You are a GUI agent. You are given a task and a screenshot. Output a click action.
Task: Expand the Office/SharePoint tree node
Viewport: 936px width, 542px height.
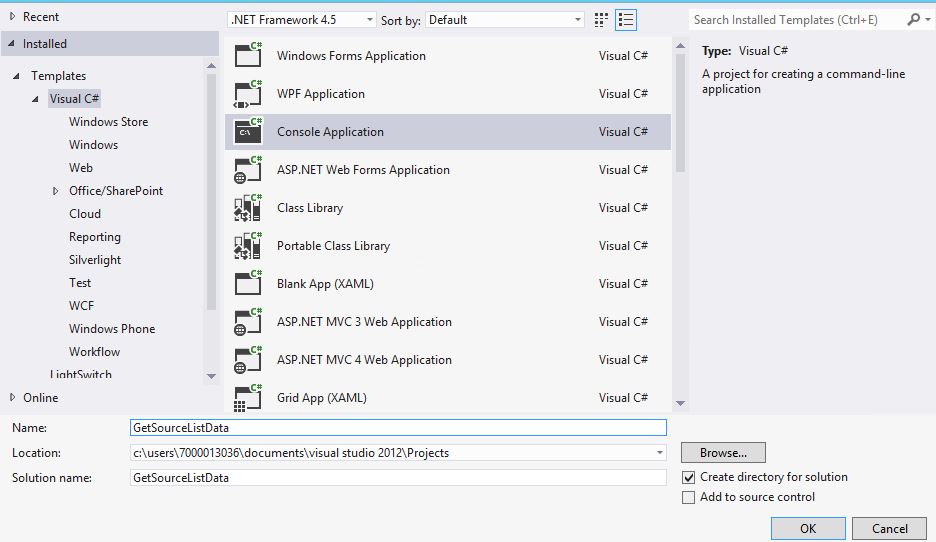pos(56,191)
